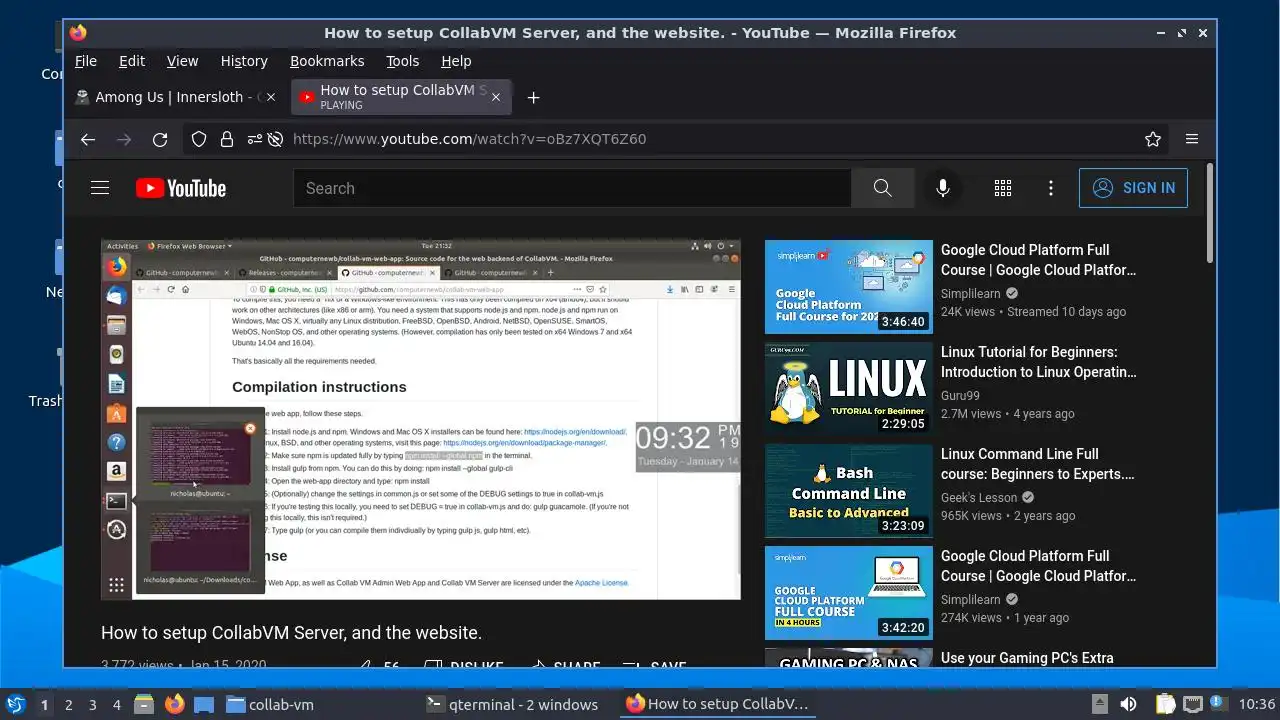The width and height of the screenshot is (1280, 720).
Task: Open the YouTube apps grid
Action: click(1003, 188)
